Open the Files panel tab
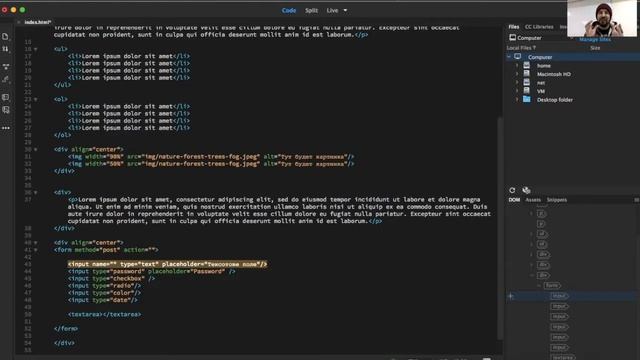Image resolution: width=640 pixels, height=360 pixels. point(514,27)
